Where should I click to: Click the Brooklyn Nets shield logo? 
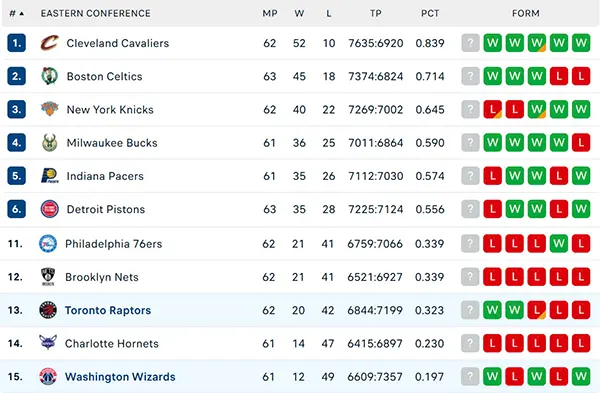pyautogui.click(x=48, y=277)
